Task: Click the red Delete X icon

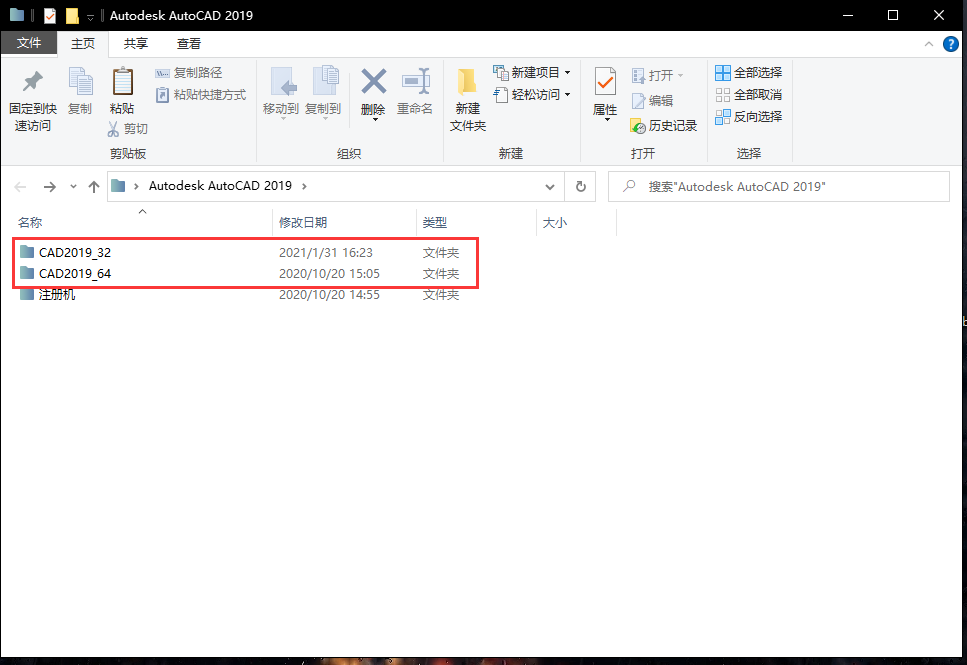Action: point(373,82)
